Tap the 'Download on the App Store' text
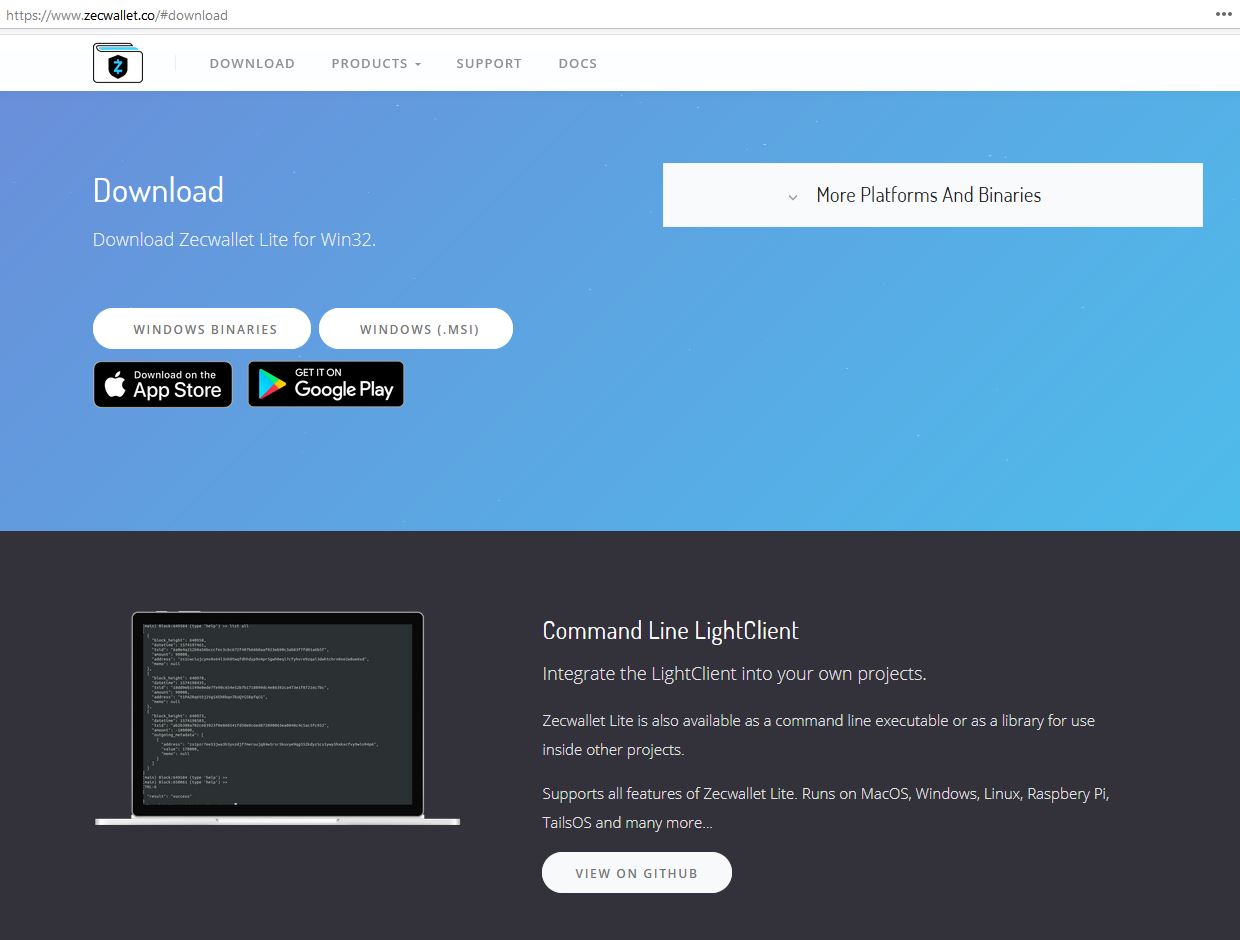Image resolution: width=1240 pixels, height=940 pixels. (x=177, y=386)
